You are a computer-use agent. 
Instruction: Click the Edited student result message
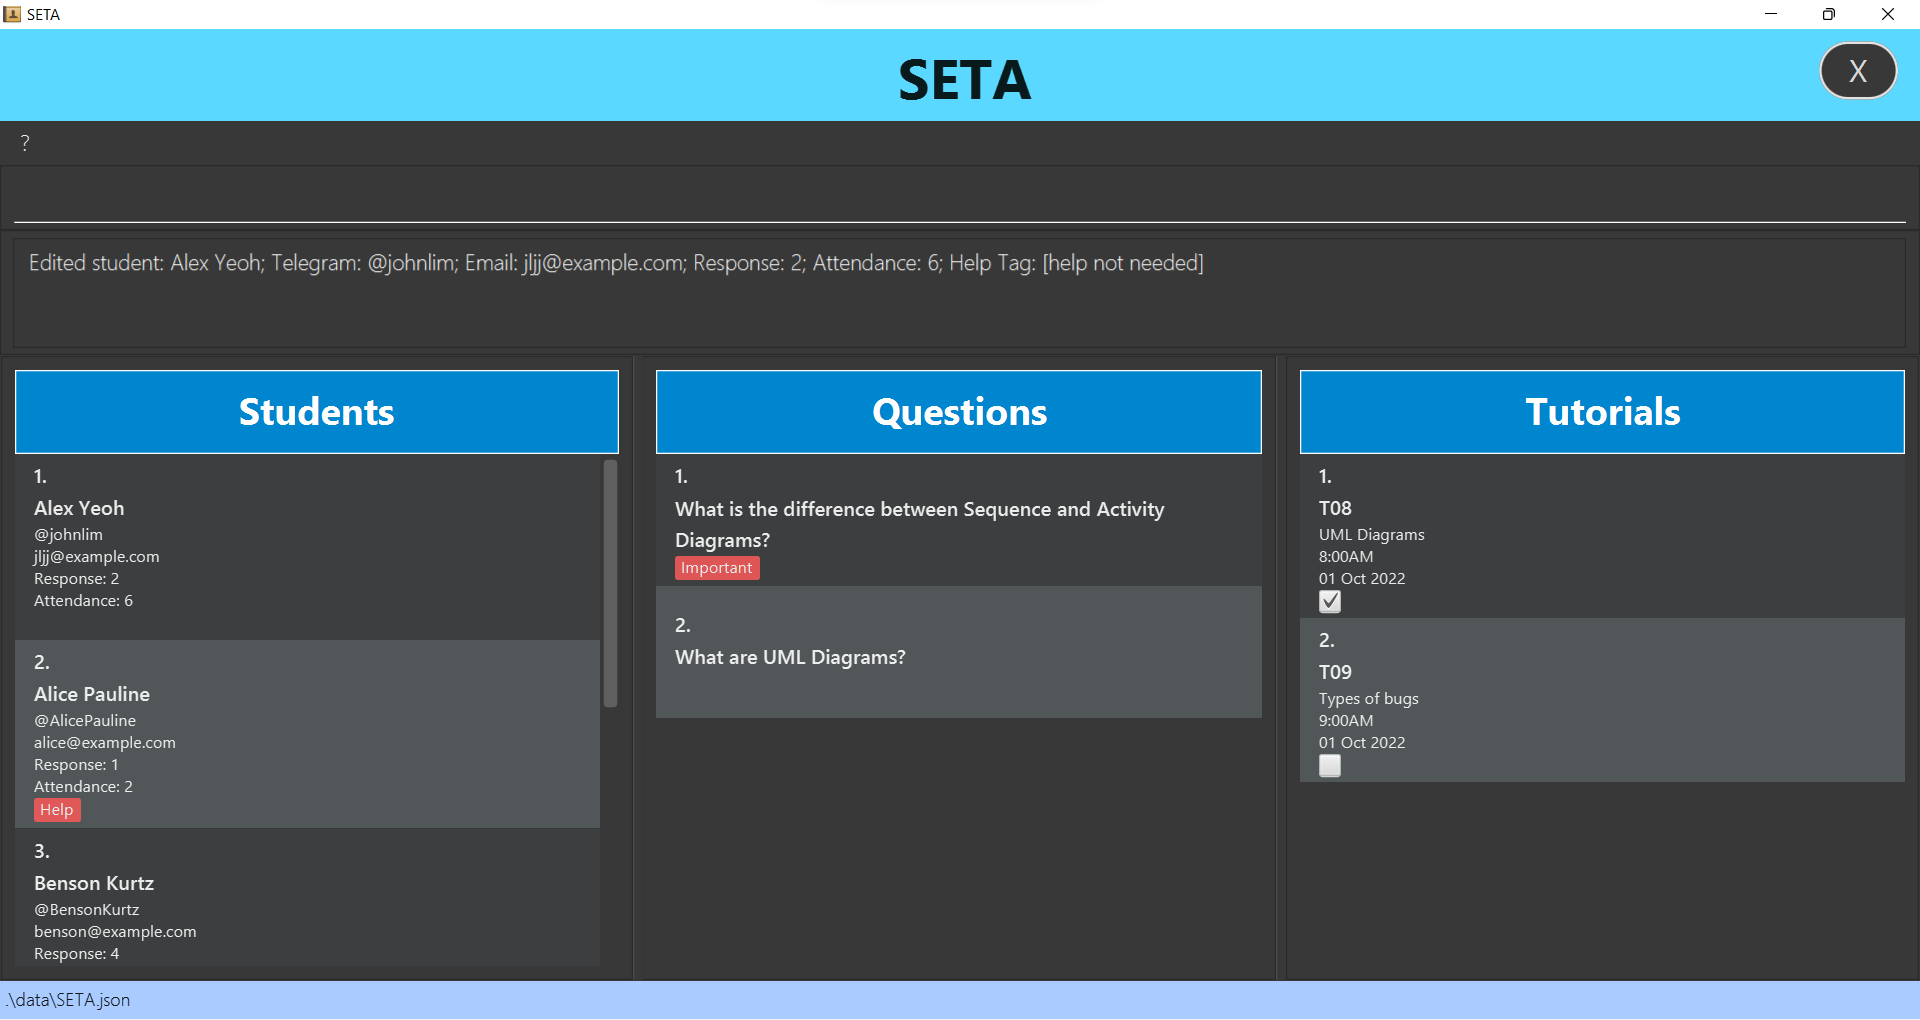click(x=616, y=263)
